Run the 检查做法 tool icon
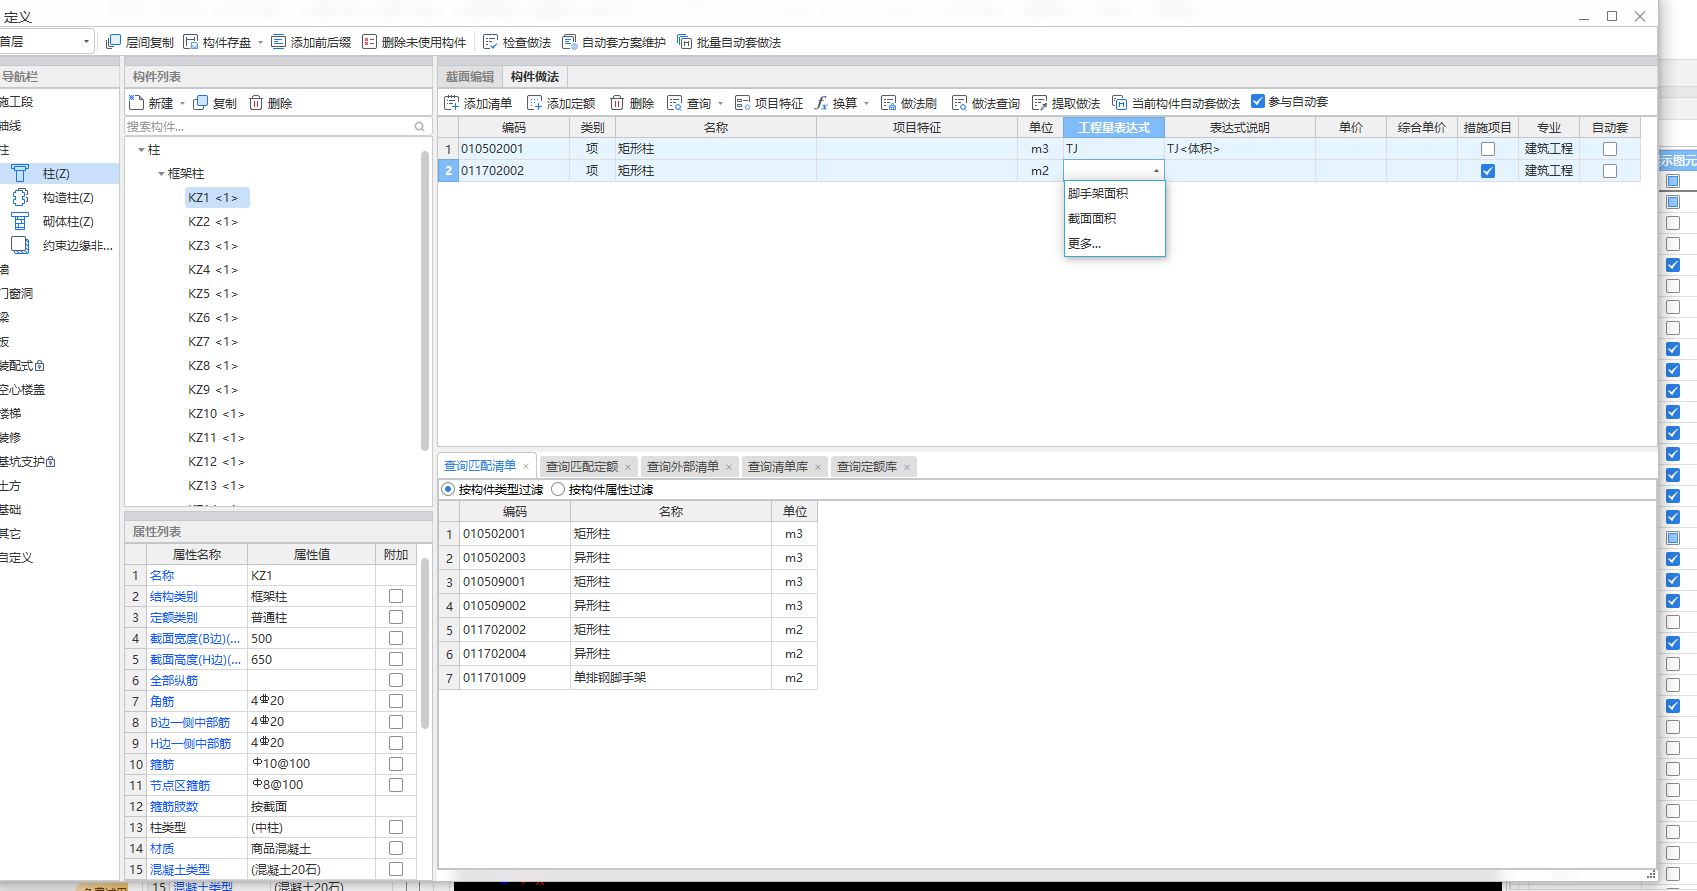Image resolution: width=1697 pixels, height=891 pixels. 490,42
